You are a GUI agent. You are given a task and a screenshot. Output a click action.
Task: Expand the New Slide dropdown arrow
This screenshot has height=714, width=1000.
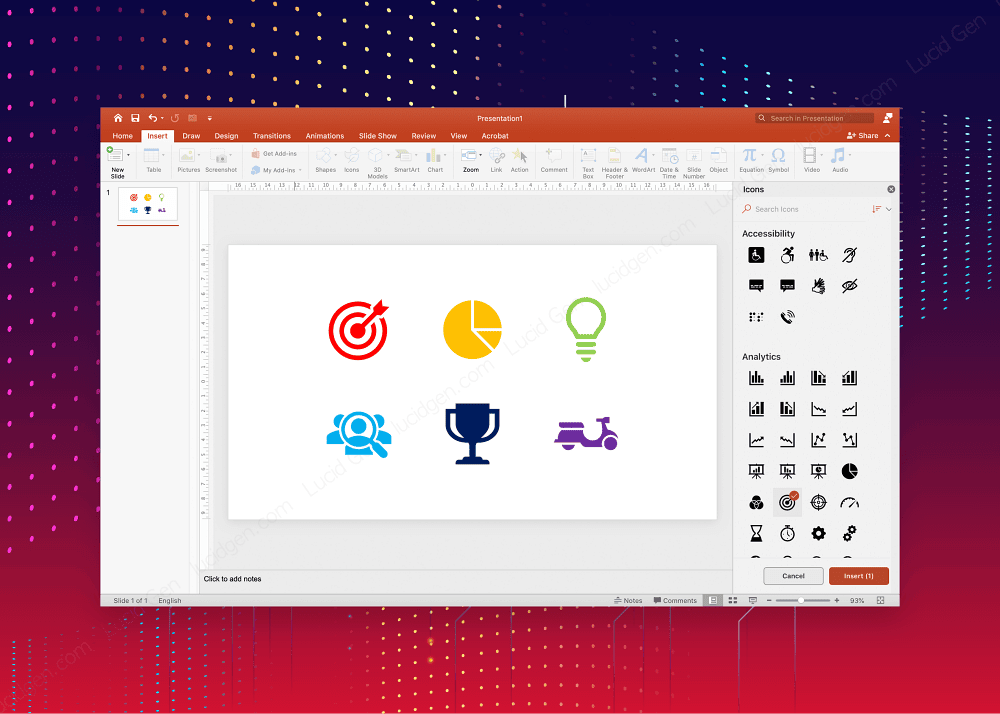[x=129, y=155]
